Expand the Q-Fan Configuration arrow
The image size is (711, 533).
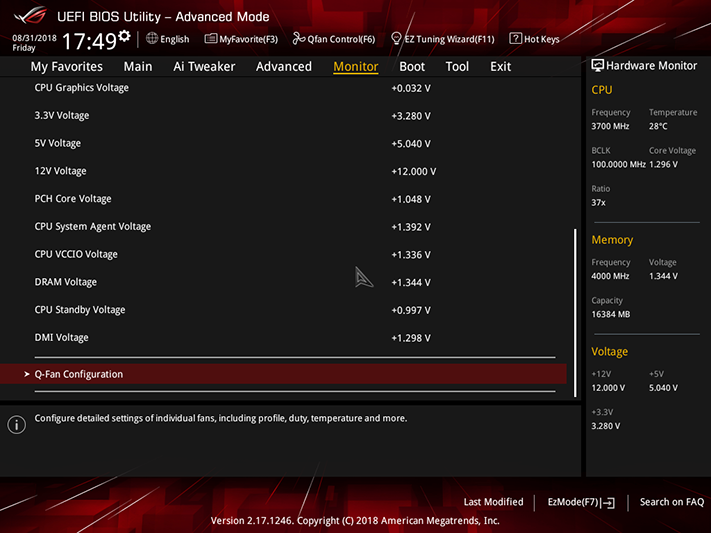[x=27, y=374]
